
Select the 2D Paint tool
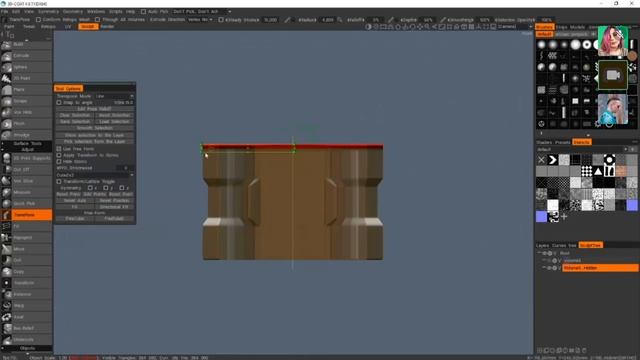(26, 78)
